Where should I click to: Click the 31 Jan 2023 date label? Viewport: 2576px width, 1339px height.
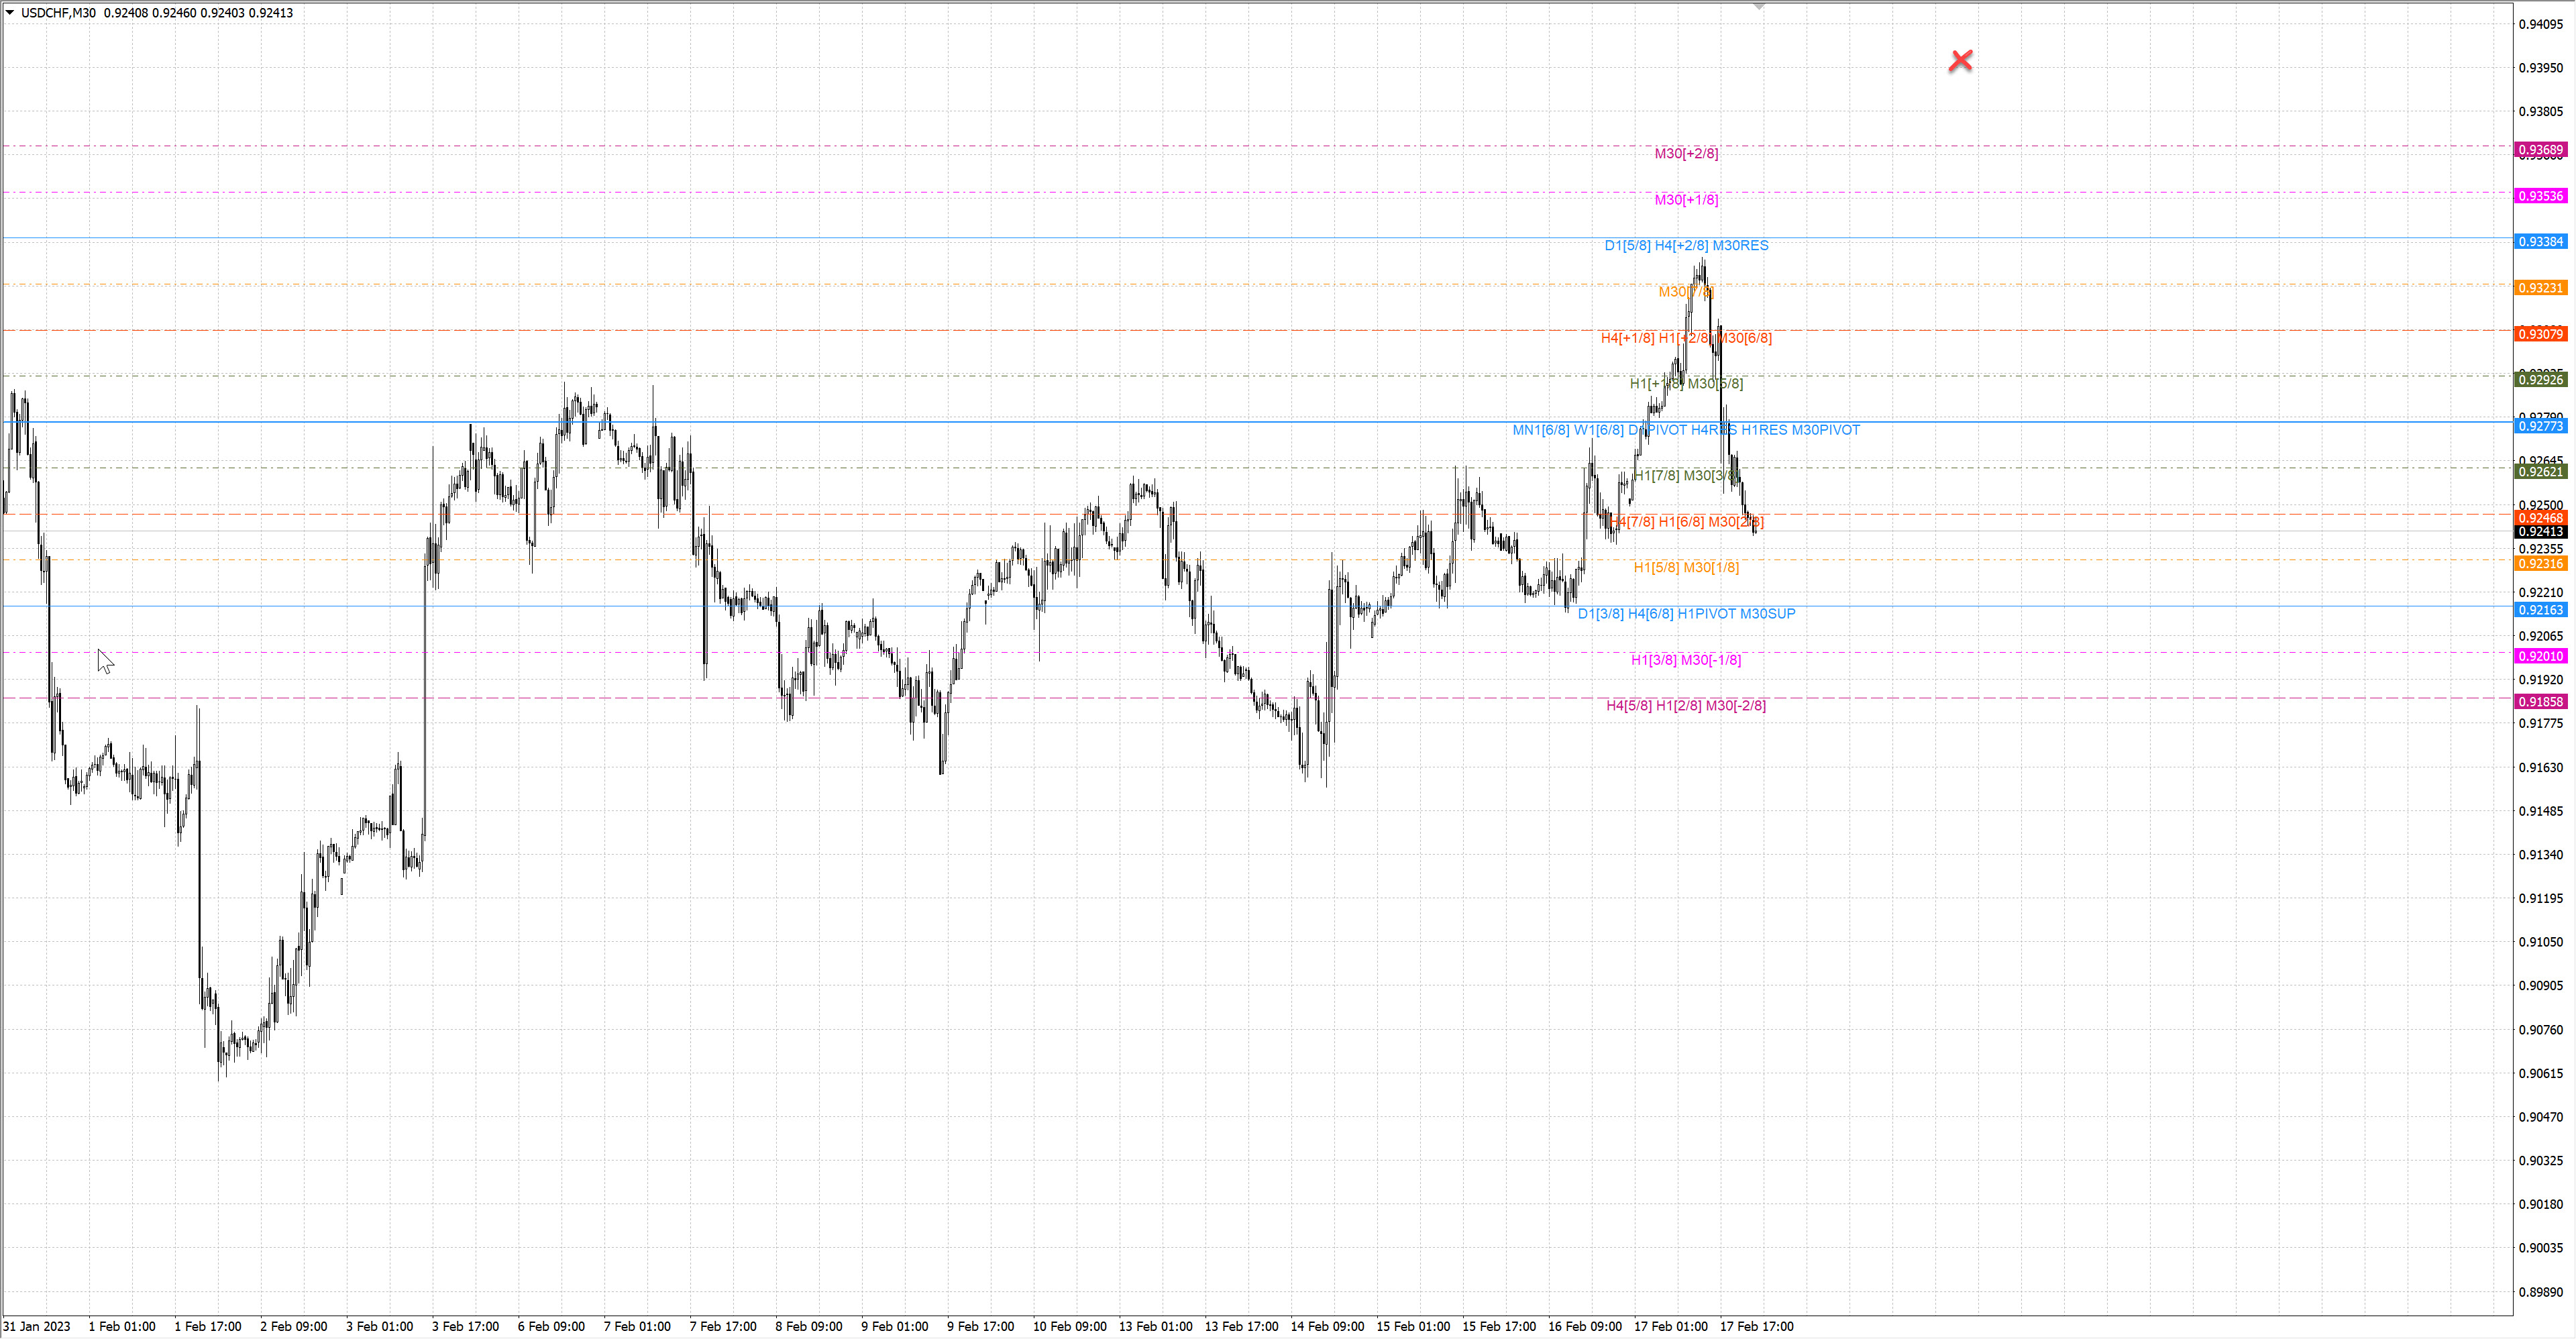pyautogui.click(x=37, y=1326)
